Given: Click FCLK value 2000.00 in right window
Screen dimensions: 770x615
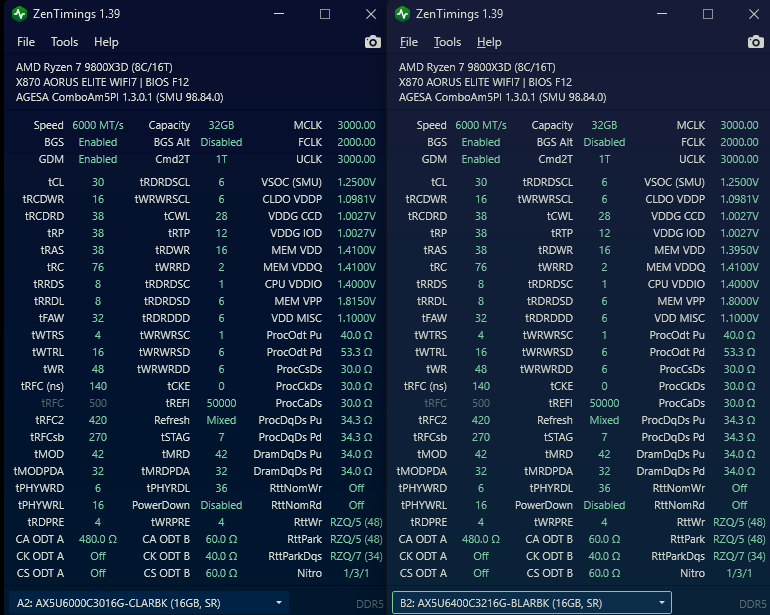Looking at the screenshot, I should [739, 142].
